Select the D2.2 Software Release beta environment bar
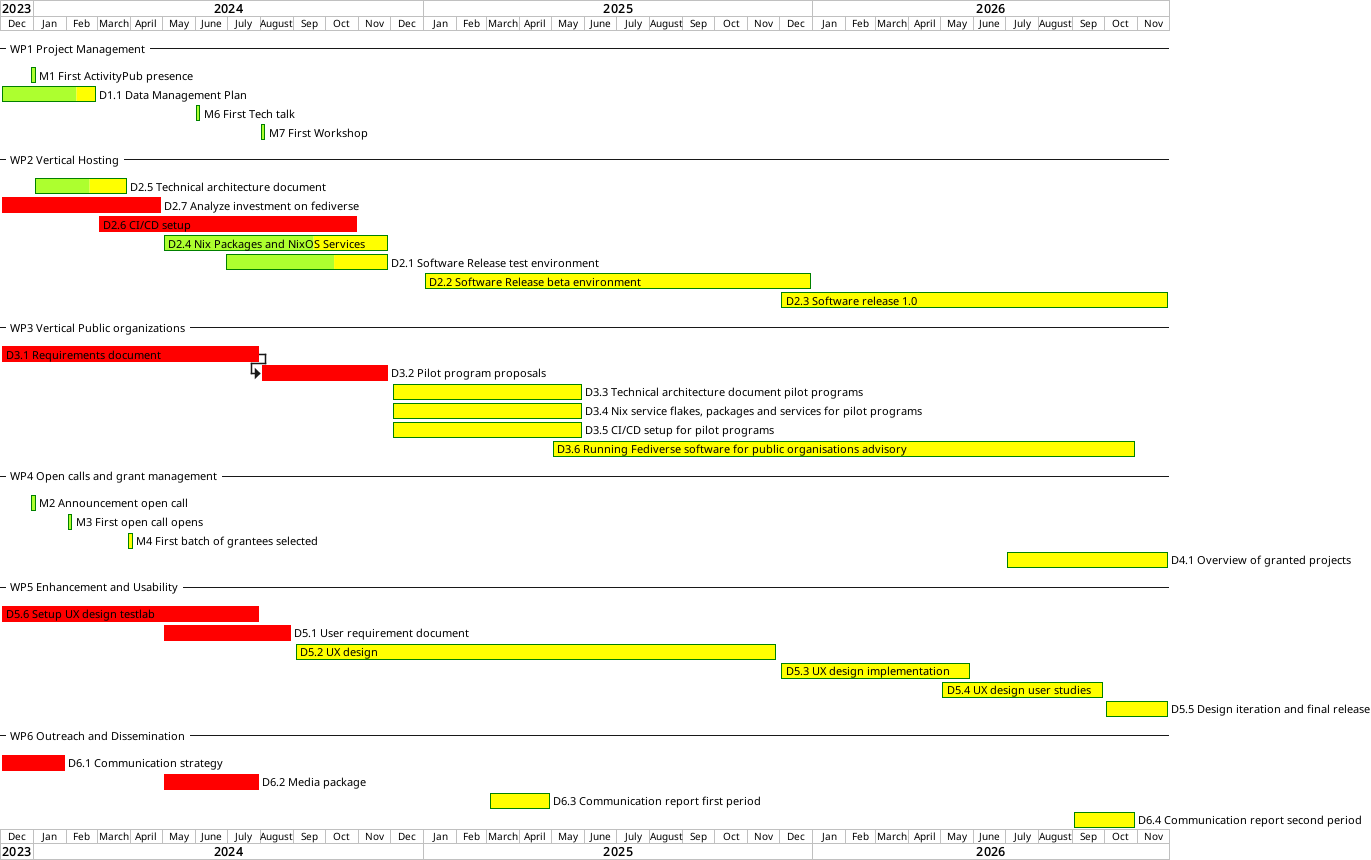 [x=617, y=281]
